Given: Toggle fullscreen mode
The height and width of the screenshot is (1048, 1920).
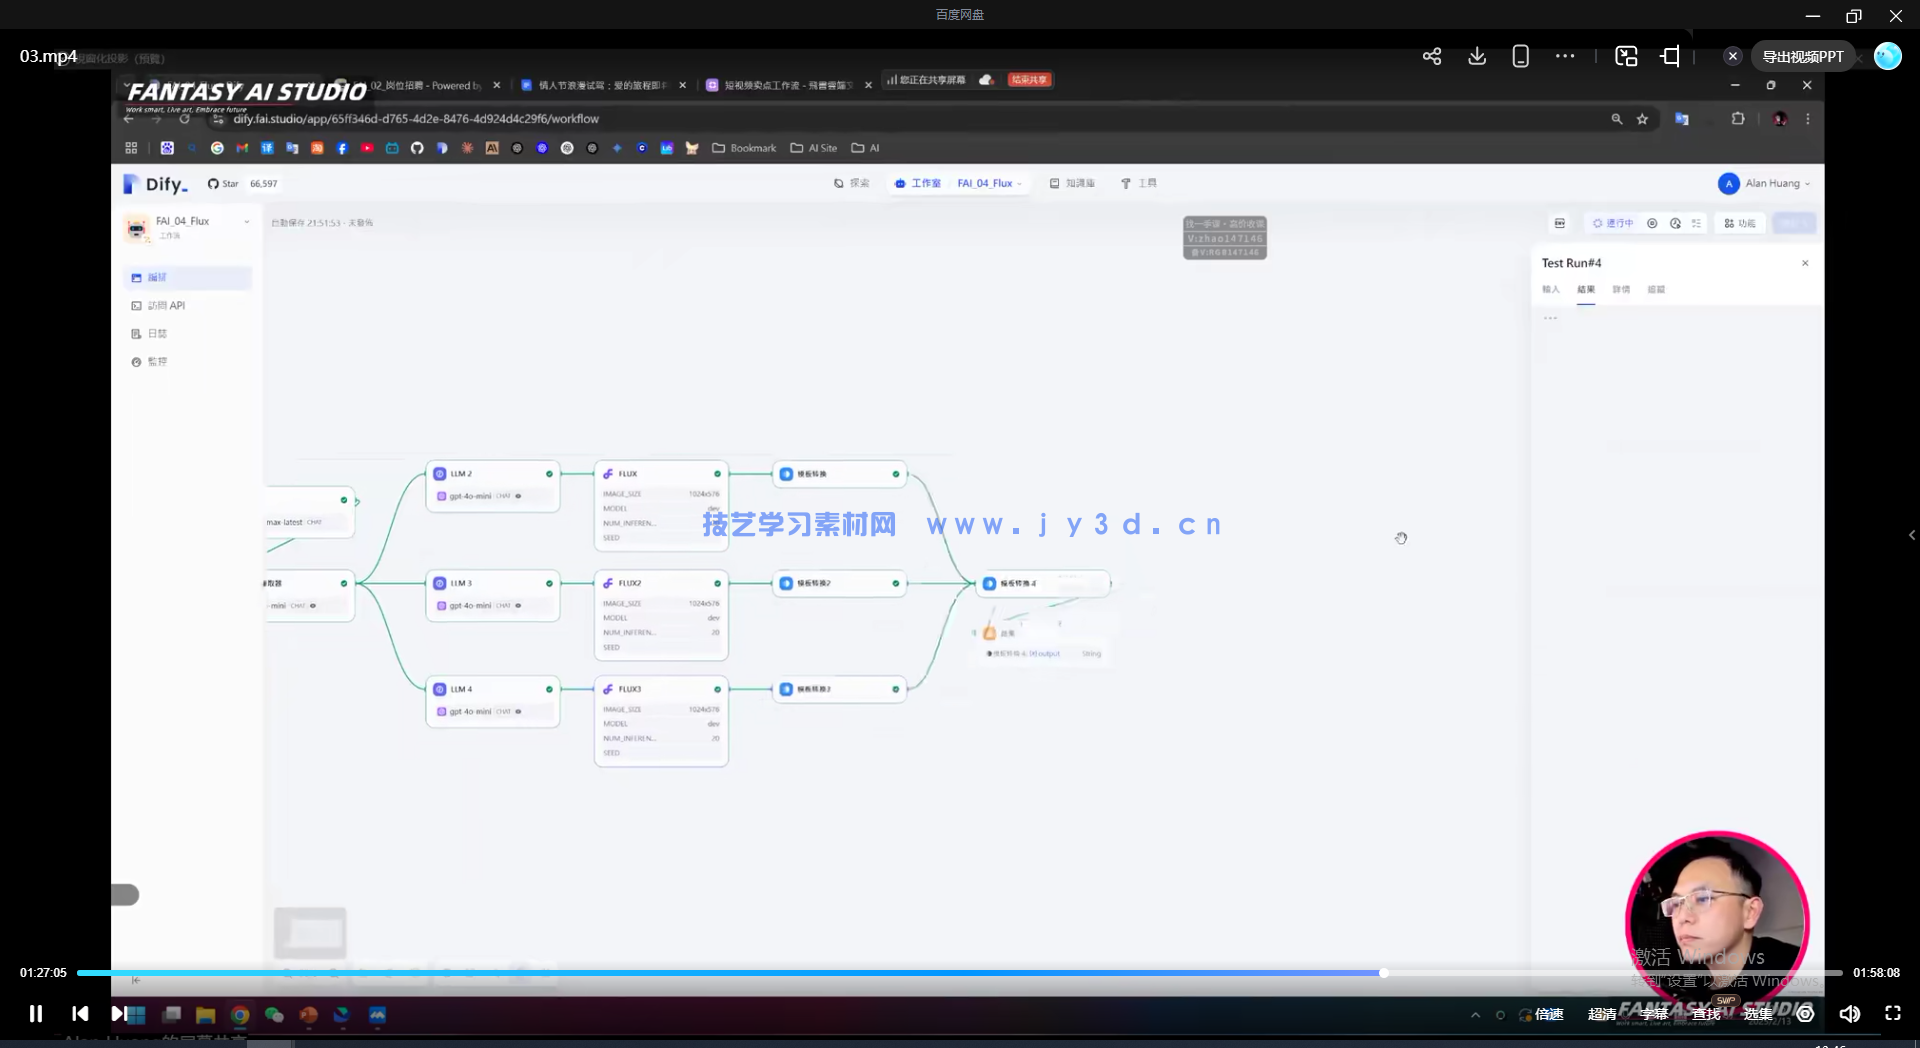Looking at the screenshot, I should [x=1893, y=1014].
